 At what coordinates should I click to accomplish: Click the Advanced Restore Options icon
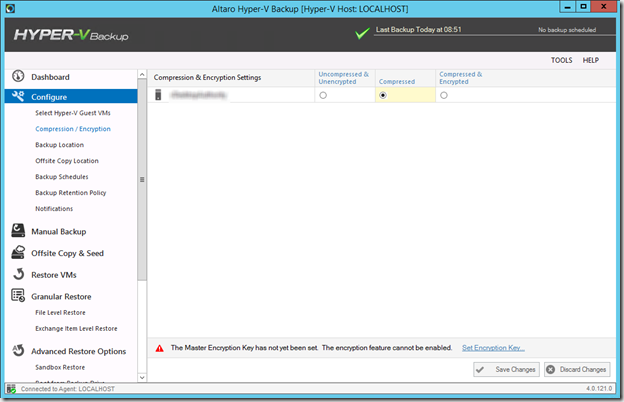click(18, 350)
